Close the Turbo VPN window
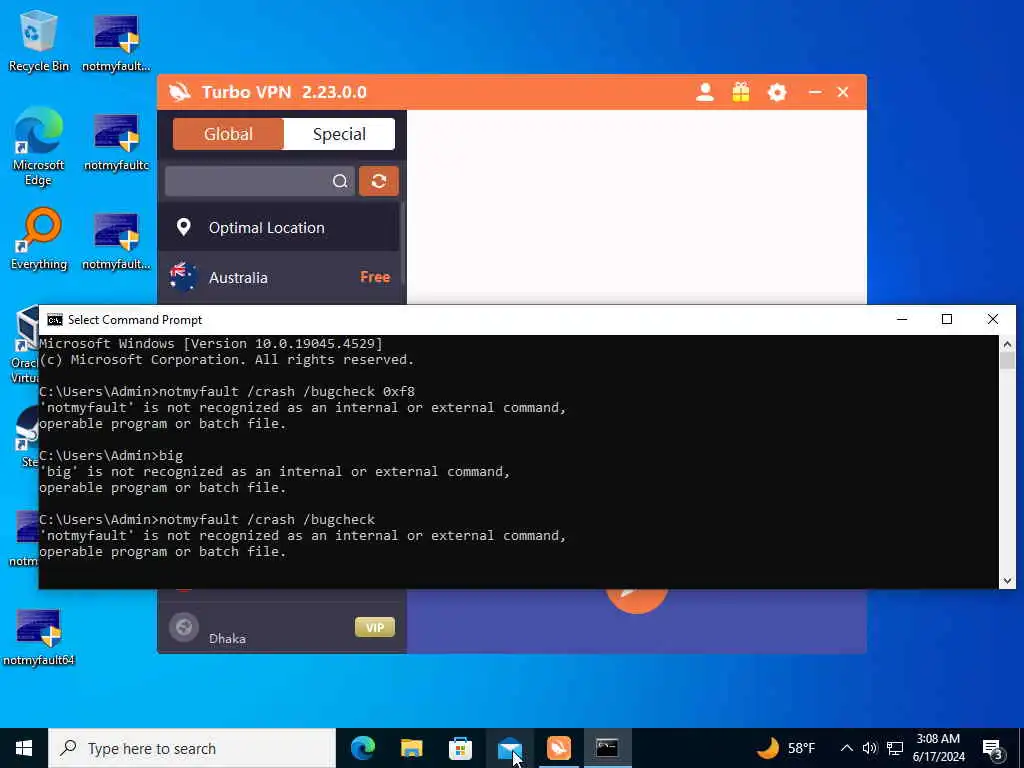Viewport: 1024px width, 768px height. tap(843, 92)
